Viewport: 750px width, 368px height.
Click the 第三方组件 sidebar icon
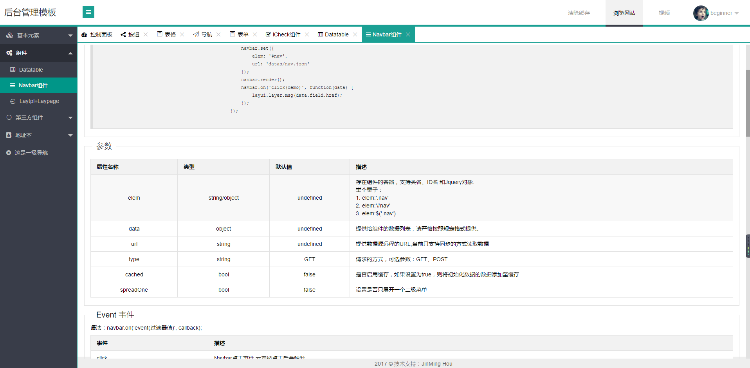pos(9,117)
